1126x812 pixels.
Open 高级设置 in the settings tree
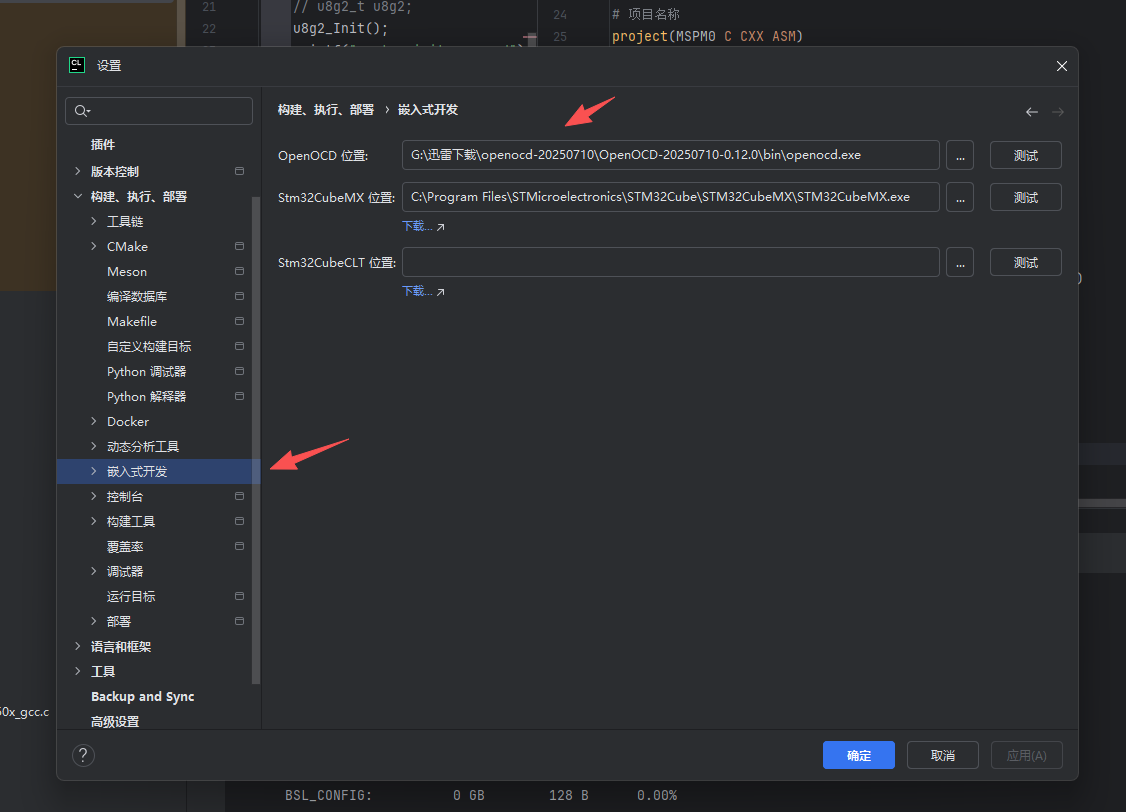pyautogui.click(x=115, y=722)
